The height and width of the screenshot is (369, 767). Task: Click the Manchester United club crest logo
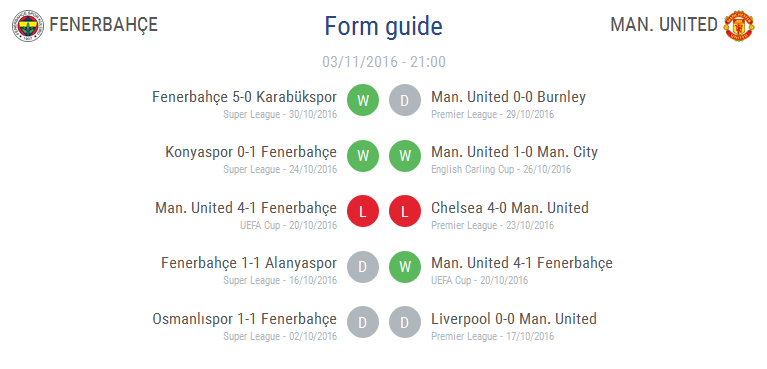(x=739, y=25)
